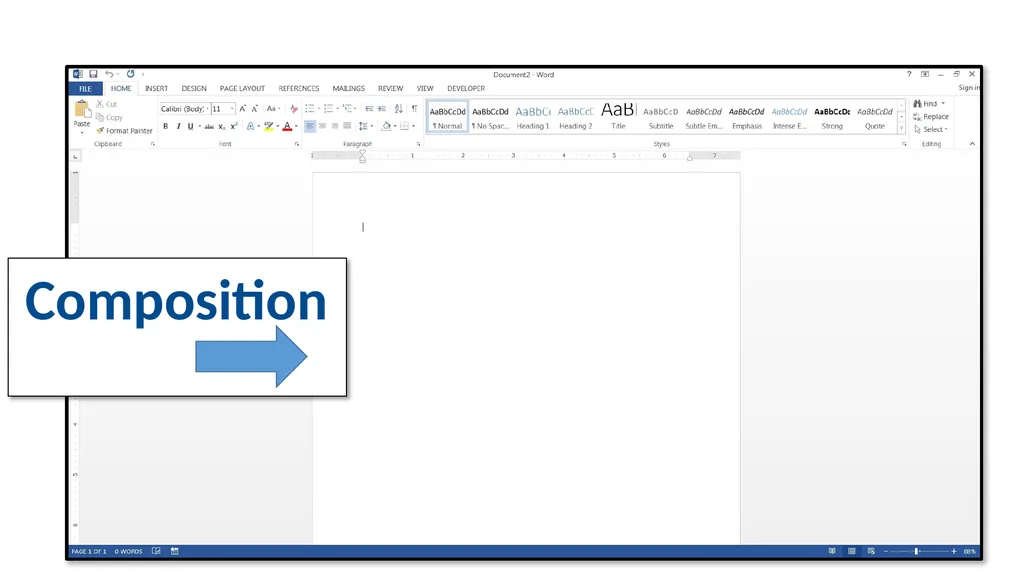
Task: Click the Clear All Formatting eraser icon
Action: [294, 109]
